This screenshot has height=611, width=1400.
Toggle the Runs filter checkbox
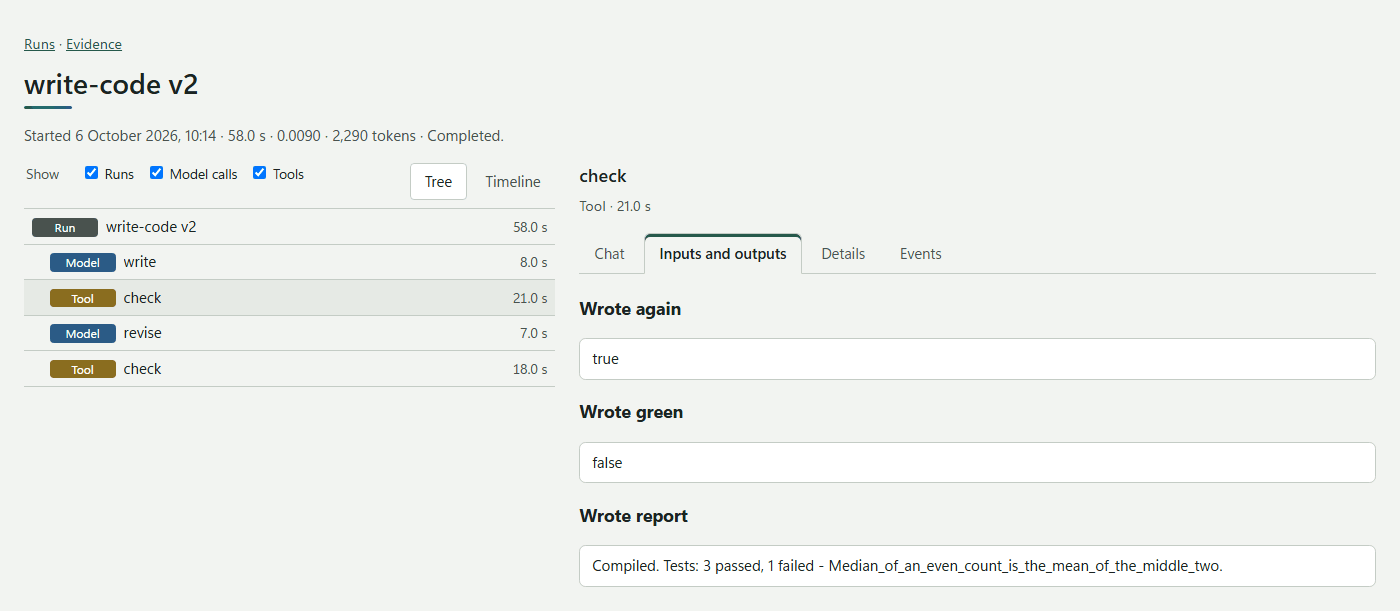pyautogui.click(x=92, y=173)
